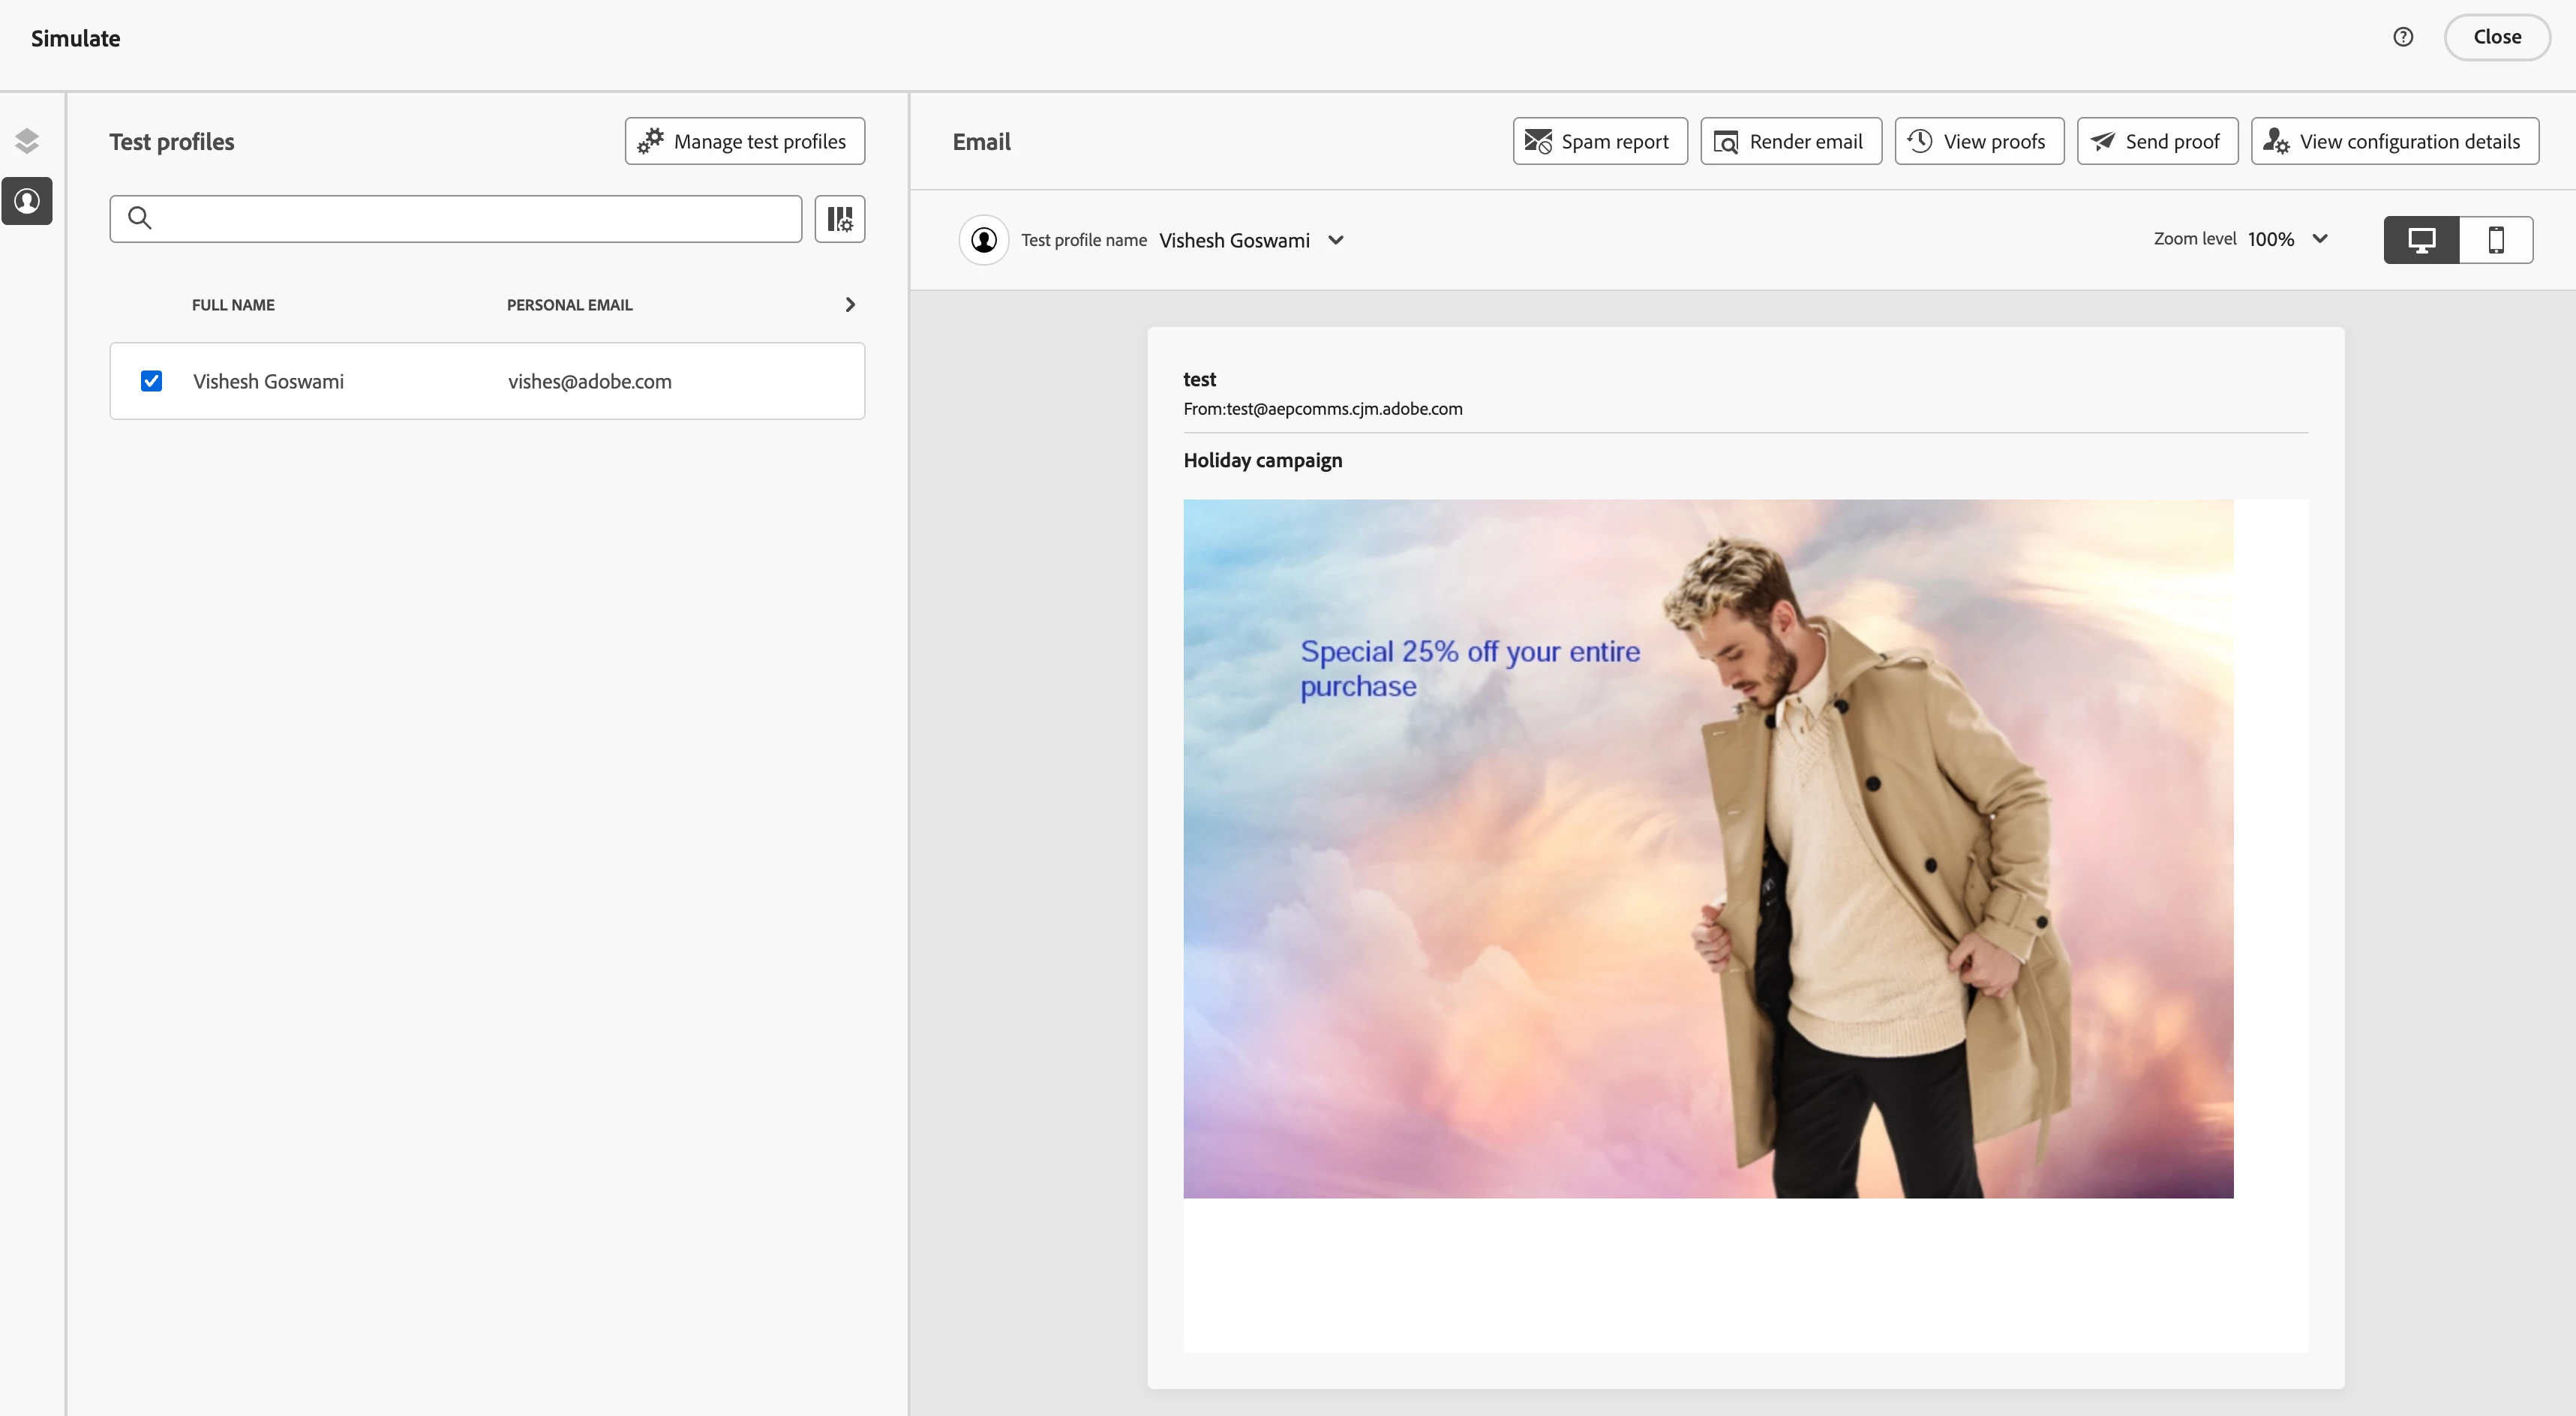Open View proofs
This screenshot has width=2576, height=1416.
point(1978,141)
